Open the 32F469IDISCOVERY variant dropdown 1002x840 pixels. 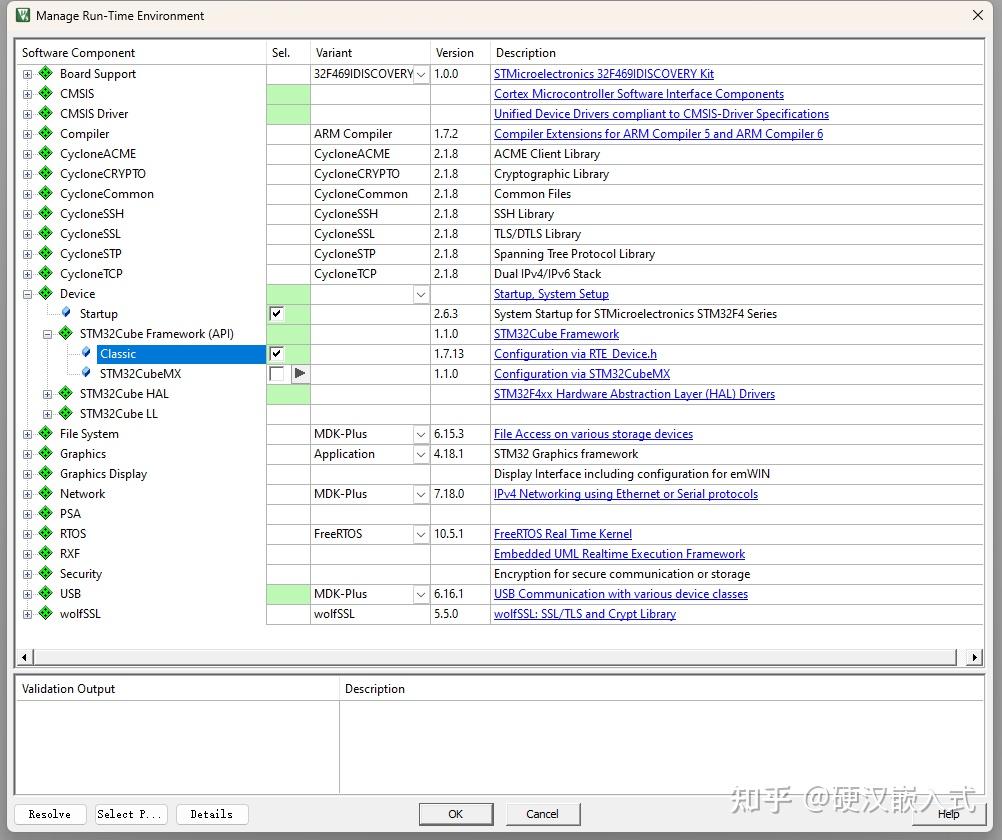(x=420, y=74)
